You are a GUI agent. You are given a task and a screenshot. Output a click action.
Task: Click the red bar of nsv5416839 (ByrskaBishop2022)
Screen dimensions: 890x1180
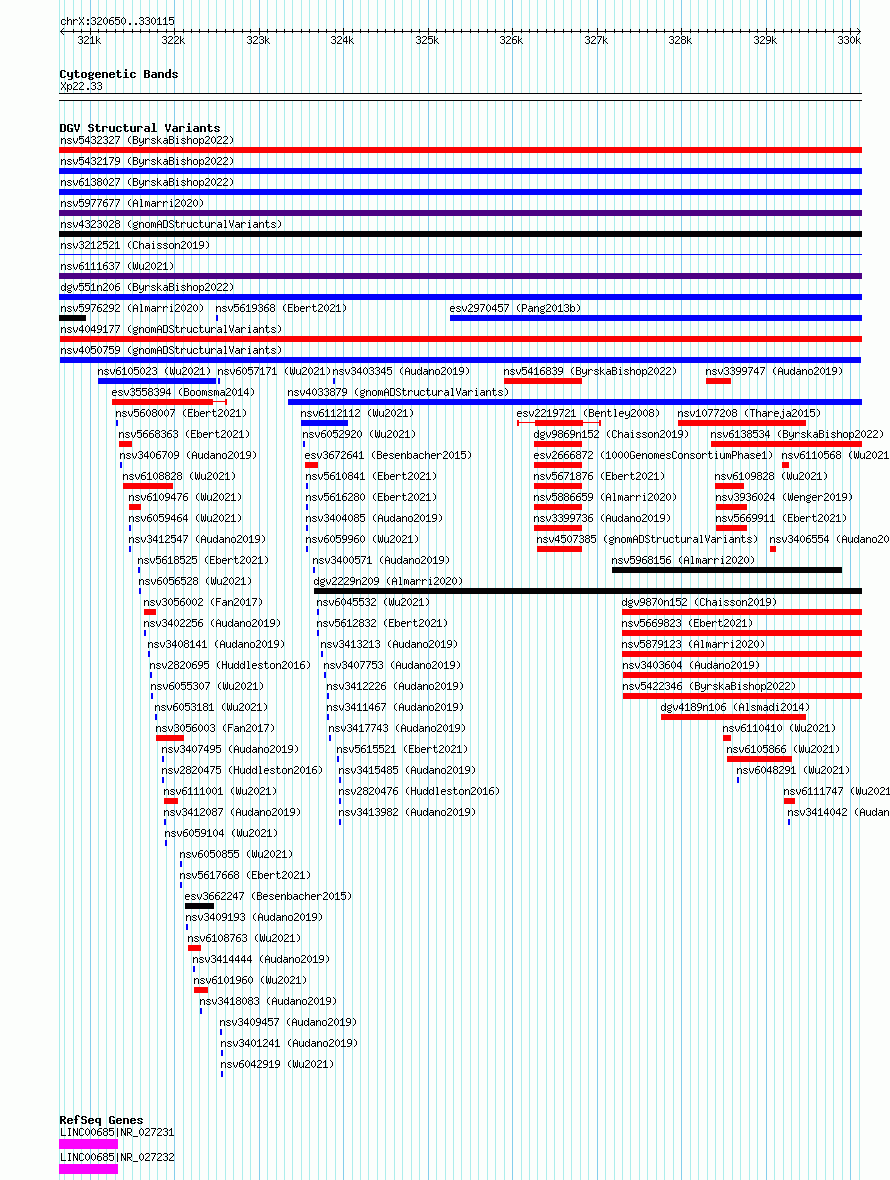coord(542,382)
